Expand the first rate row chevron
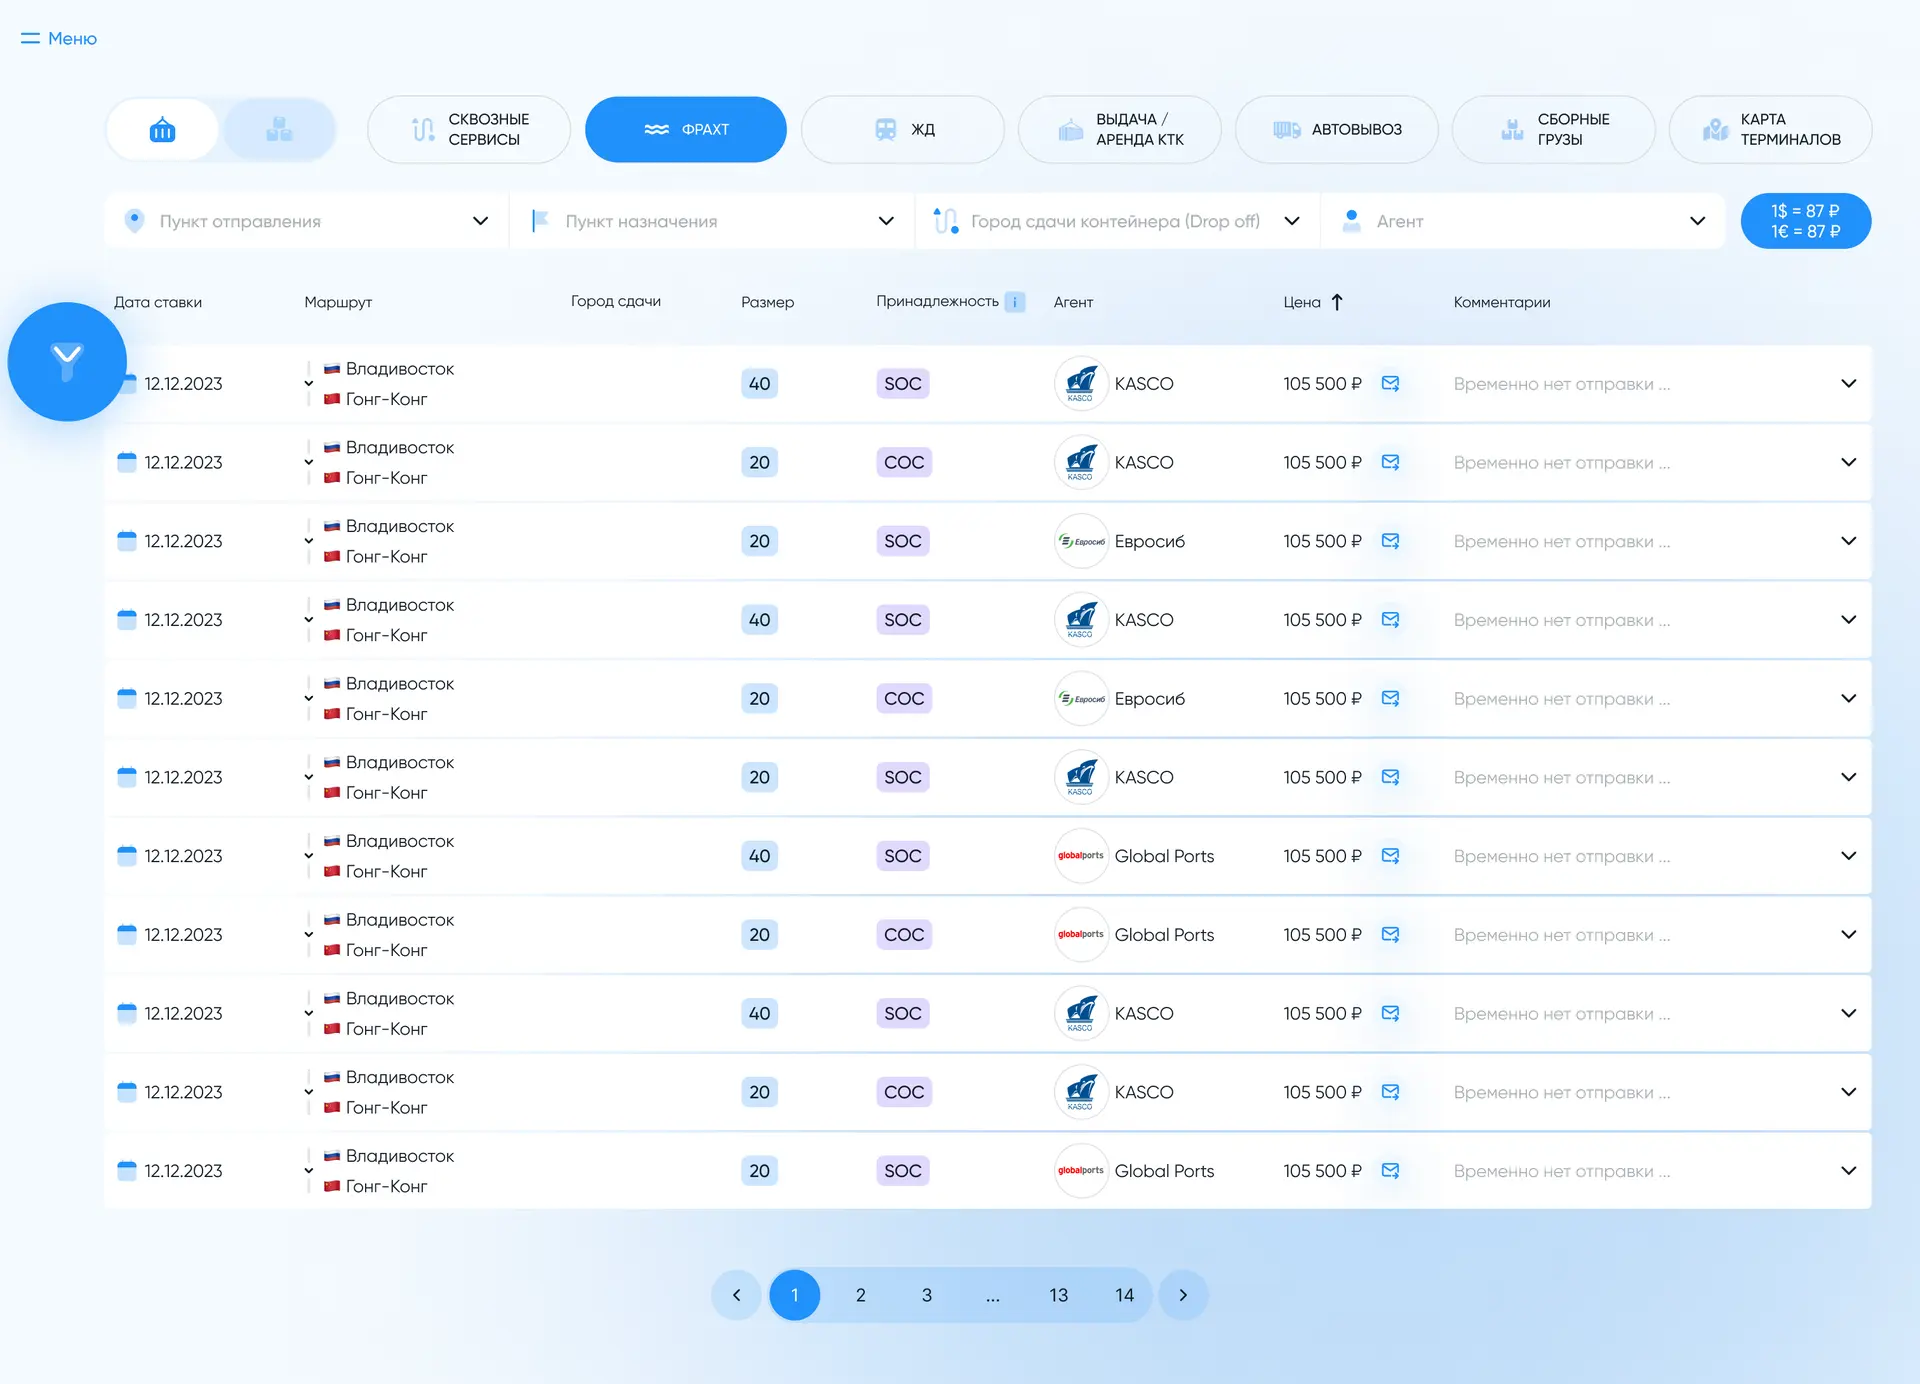 tap(1848, 383)
